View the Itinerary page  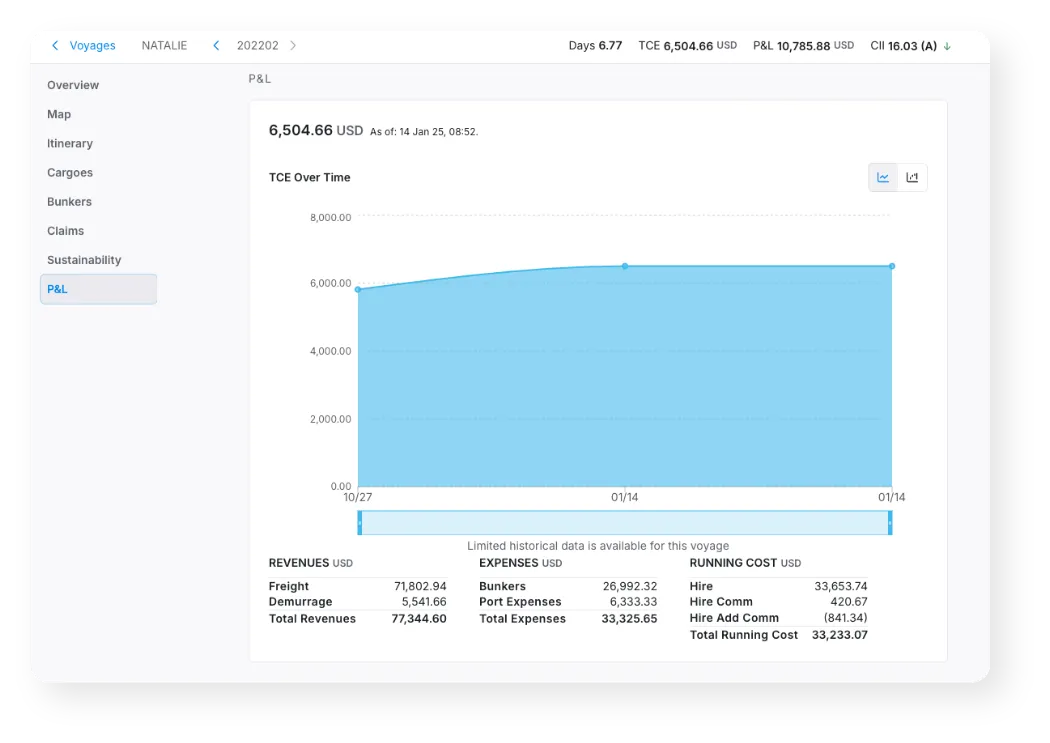coord(69,143)
